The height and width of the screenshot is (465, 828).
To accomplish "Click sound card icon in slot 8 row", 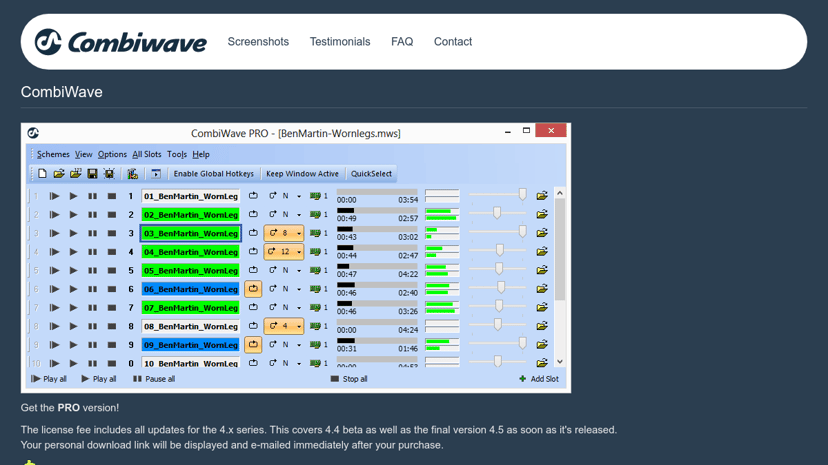I will [315, 326].
